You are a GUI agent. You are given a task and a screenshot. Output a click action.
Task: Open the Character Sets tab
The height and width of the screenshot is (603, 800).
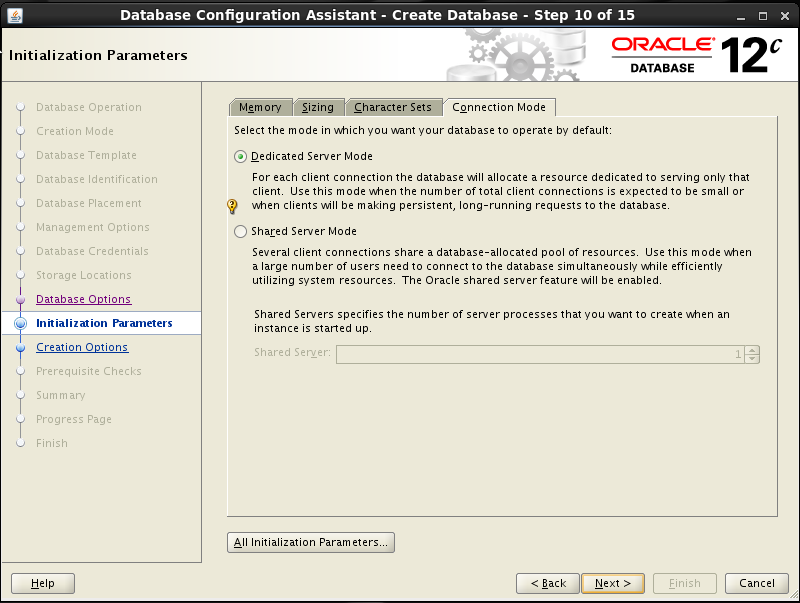tap(393, 107)
